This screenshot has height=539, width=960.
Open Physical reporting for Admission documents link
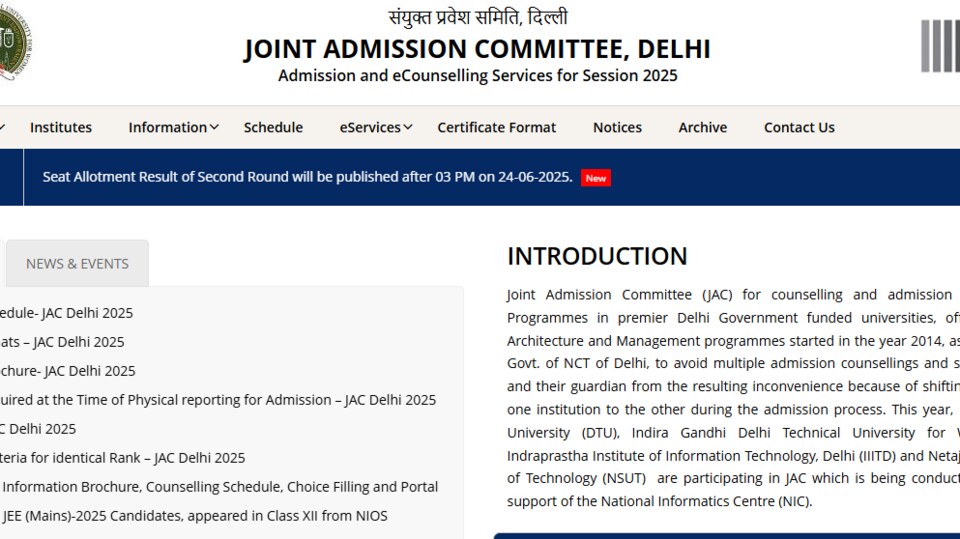(x=218, y=400)
